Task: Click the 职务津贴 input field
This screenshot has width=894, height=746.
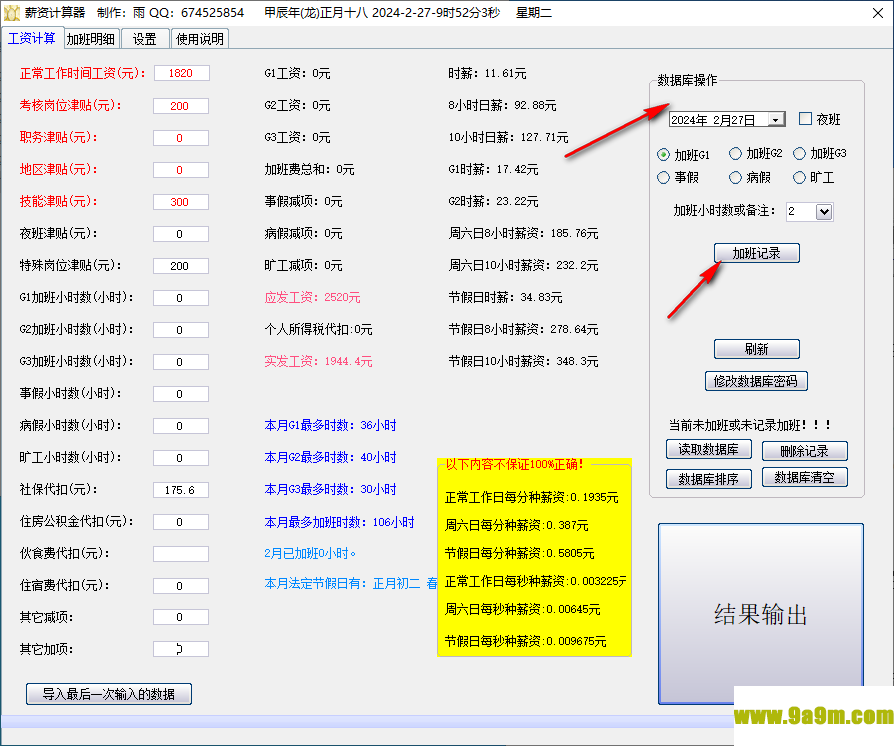Action: coord(181,138)
